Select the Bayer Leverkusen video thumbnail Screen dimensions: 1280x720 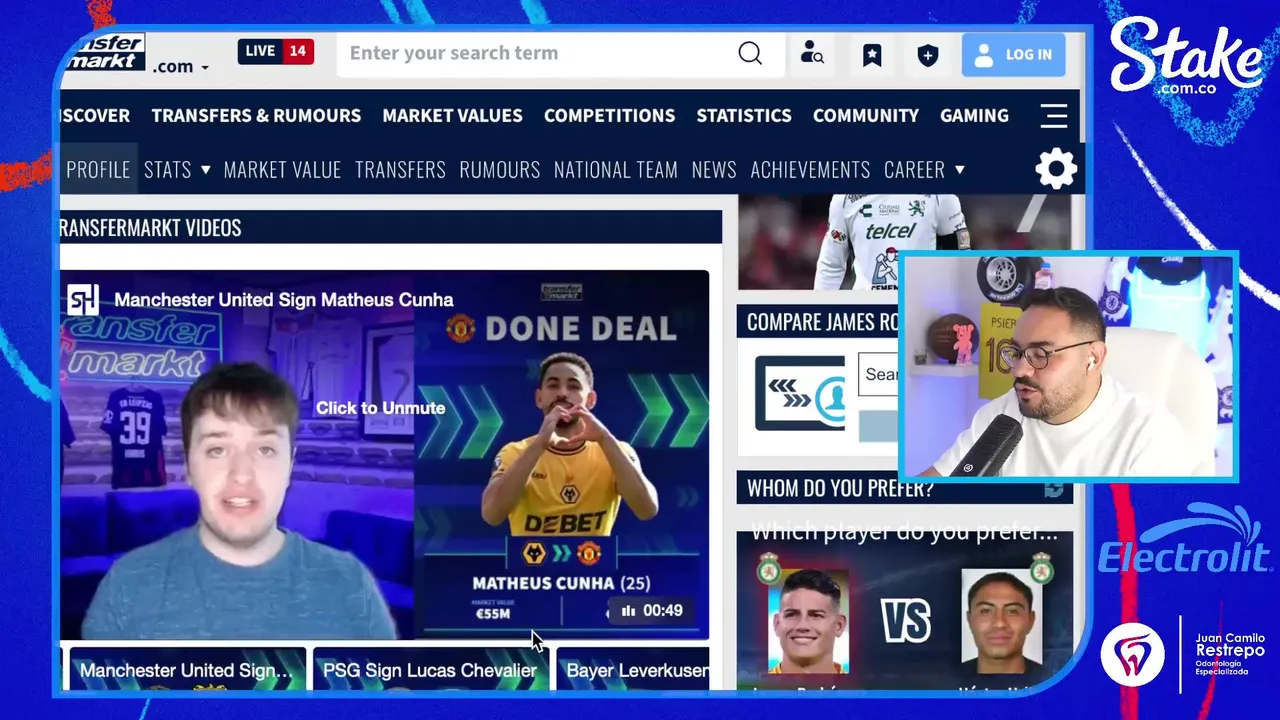click(x=633, y=670)
